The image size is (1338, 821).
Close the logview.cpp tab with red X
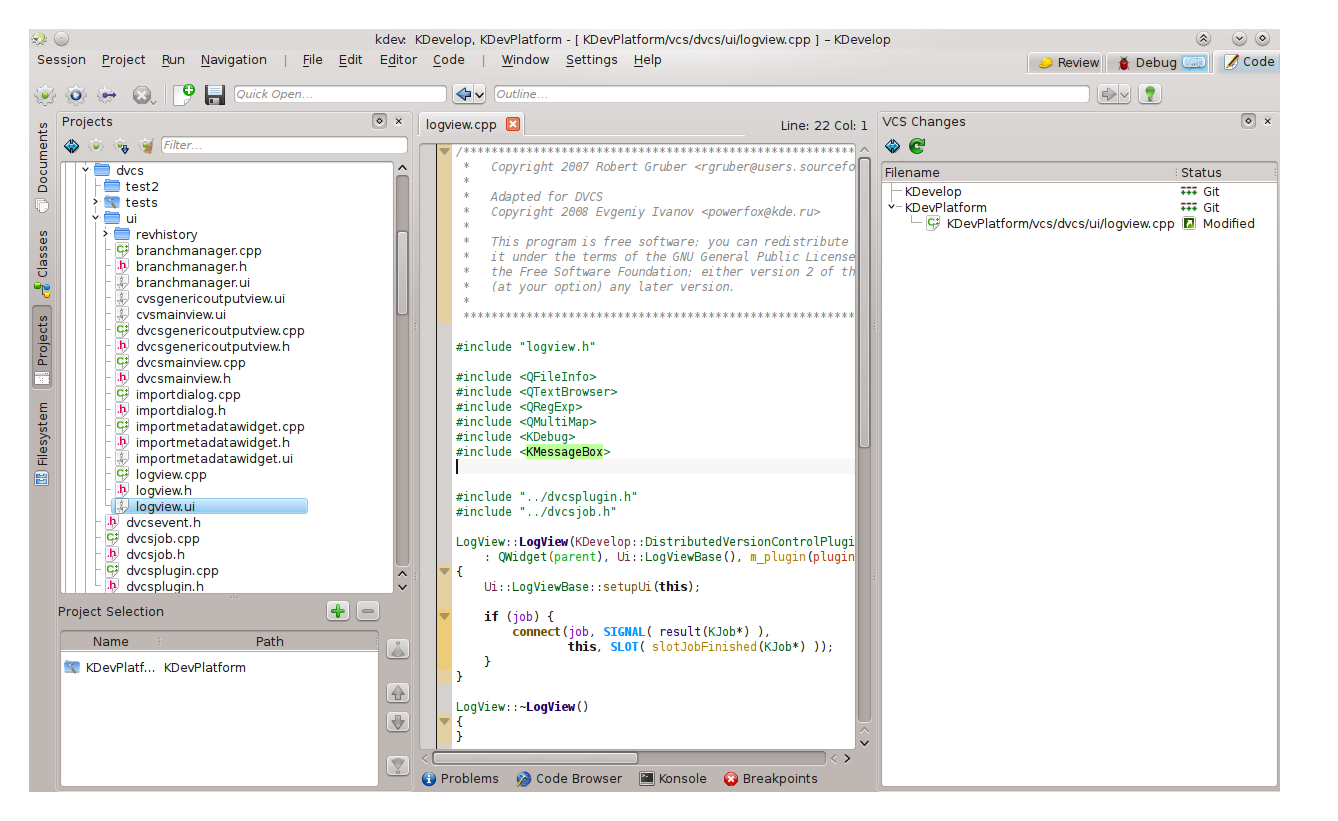(513, 125)
